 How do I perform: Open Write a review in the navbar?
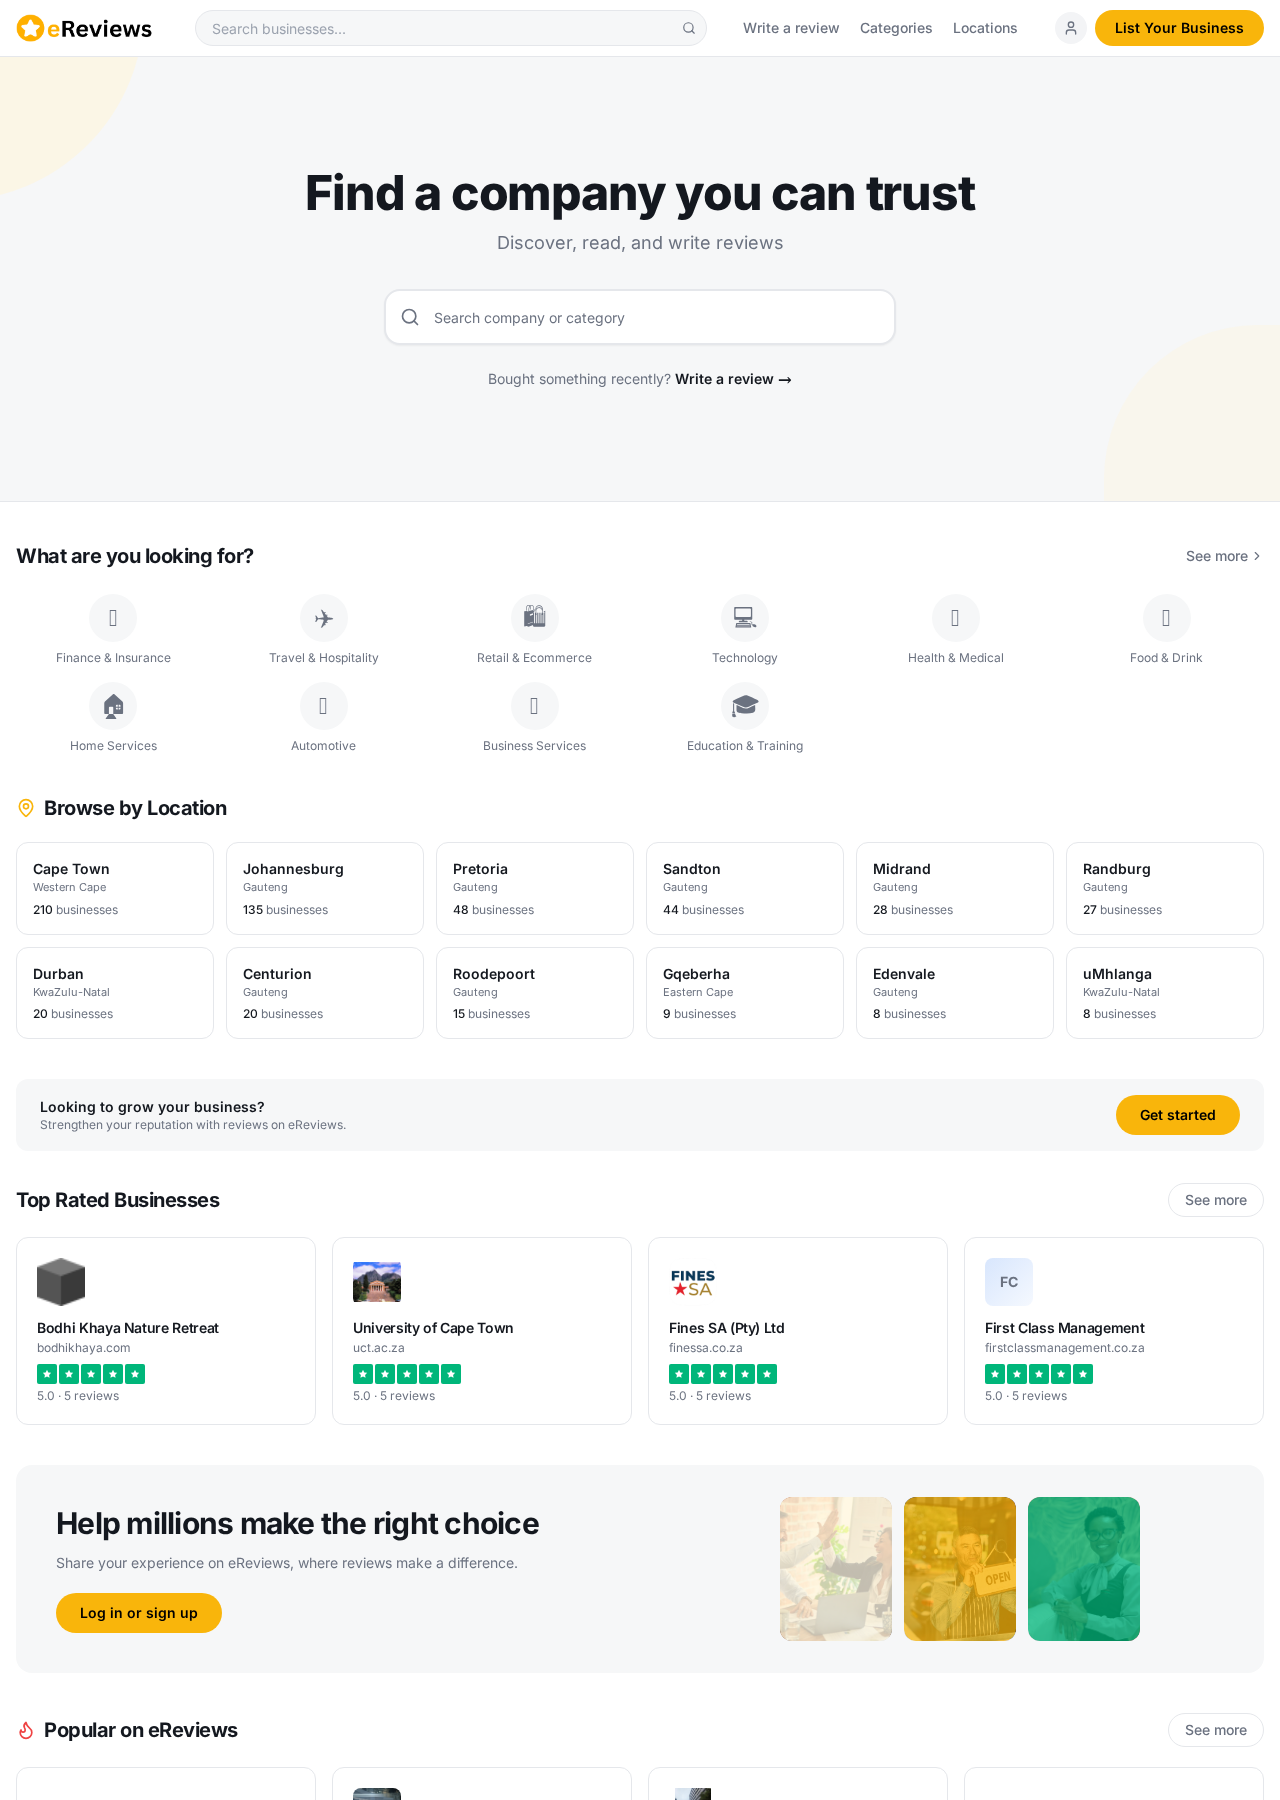(791, 28)
